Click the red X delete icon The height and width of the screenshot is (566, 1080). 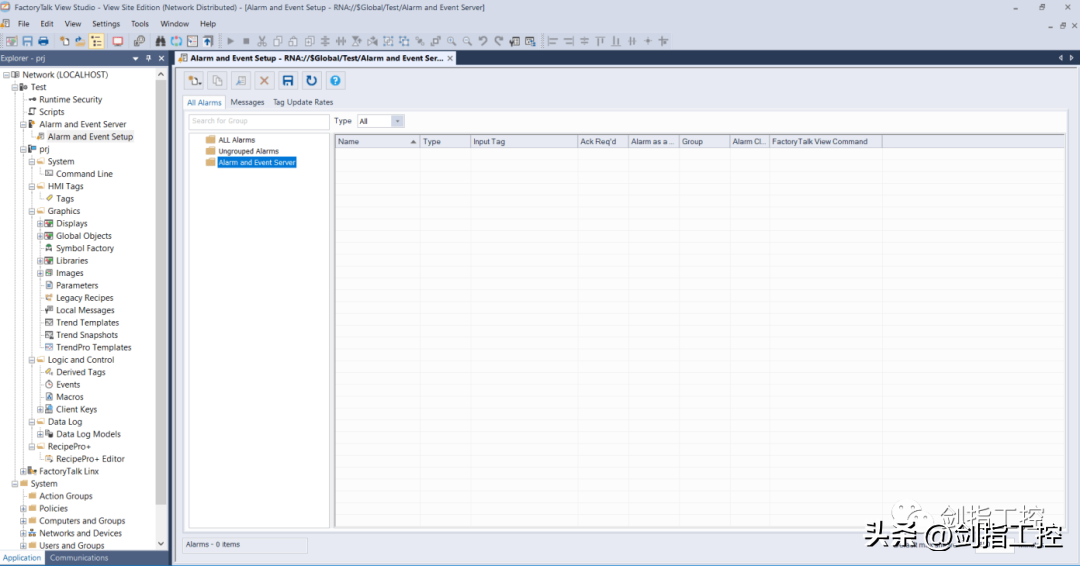pos(264,81)
